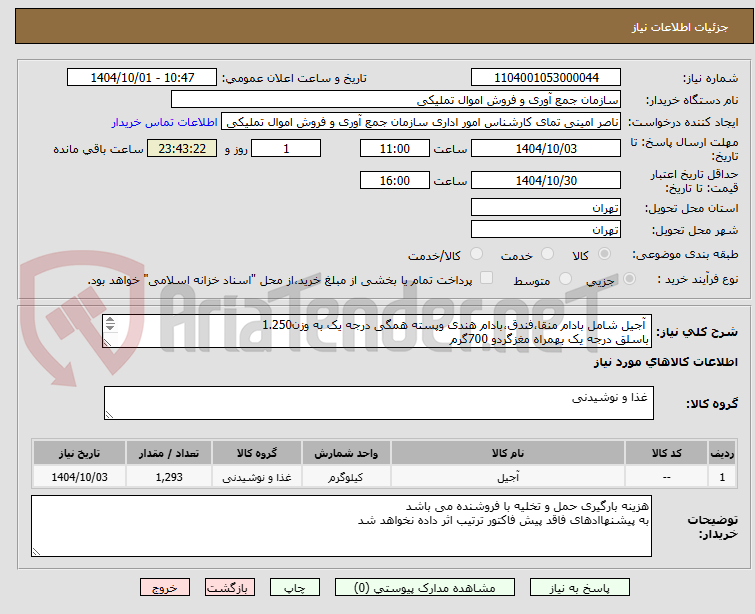Viewport: 755px width, 614px height.
Task: Click the چاپ print button
Action: click(295, 588)
